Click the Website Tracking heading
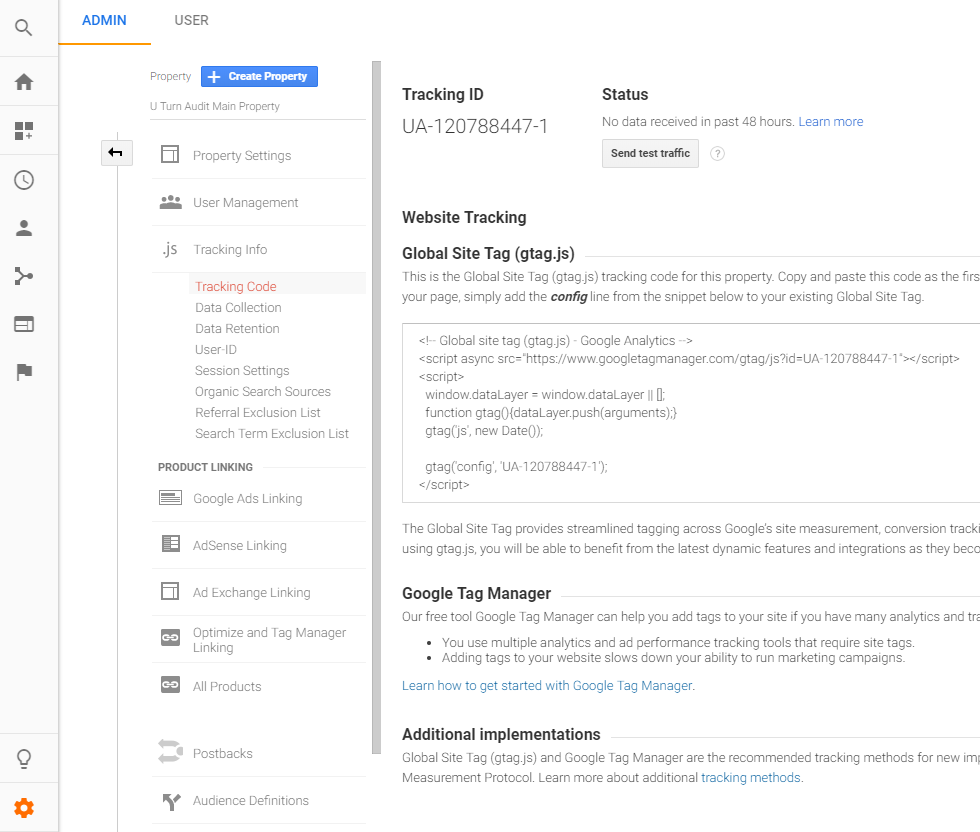 point(464,217)
